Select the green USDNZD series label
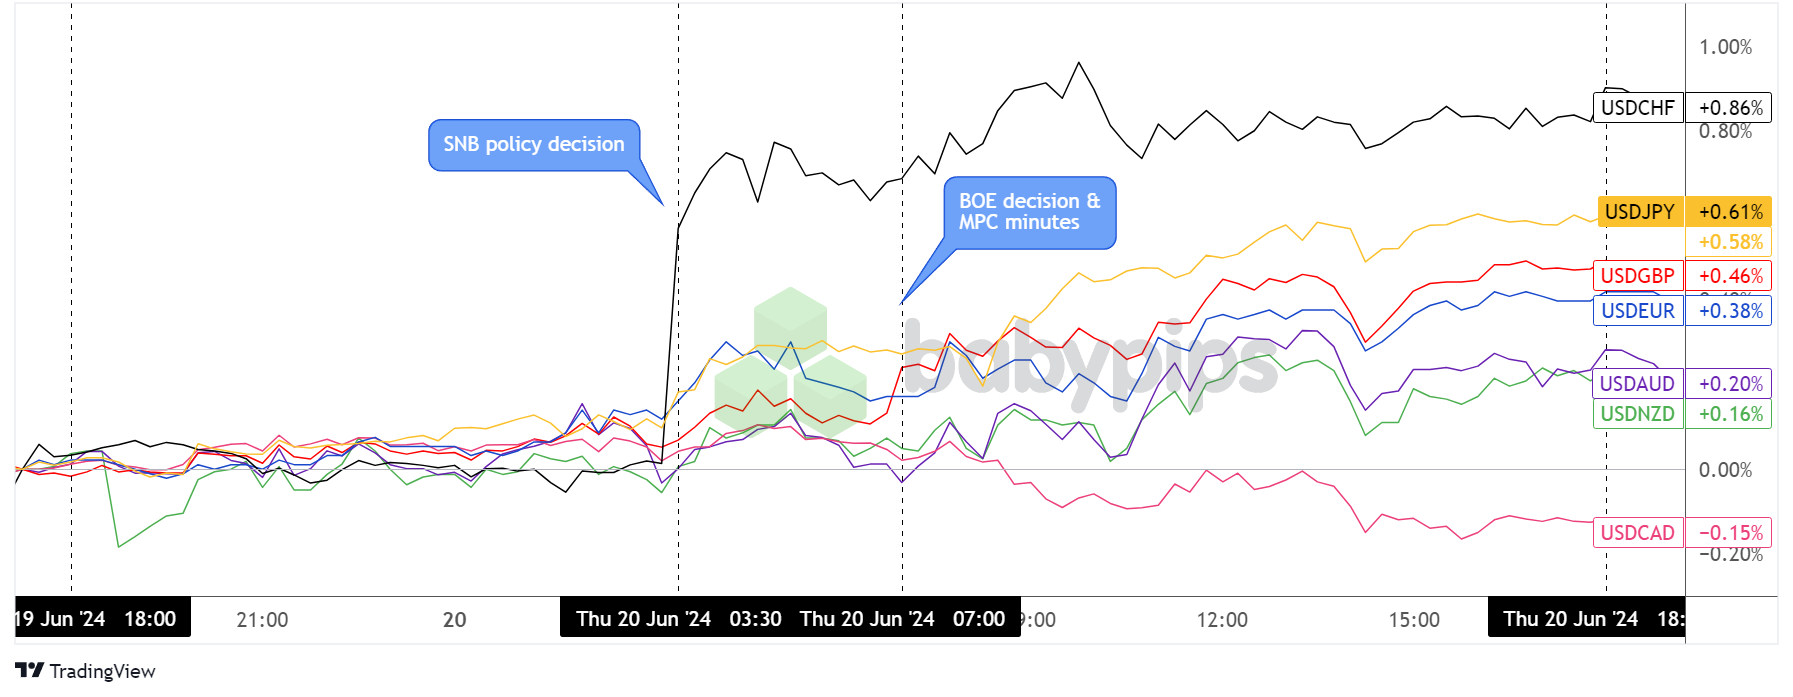1793x697 pixels. click(1637, 414)
